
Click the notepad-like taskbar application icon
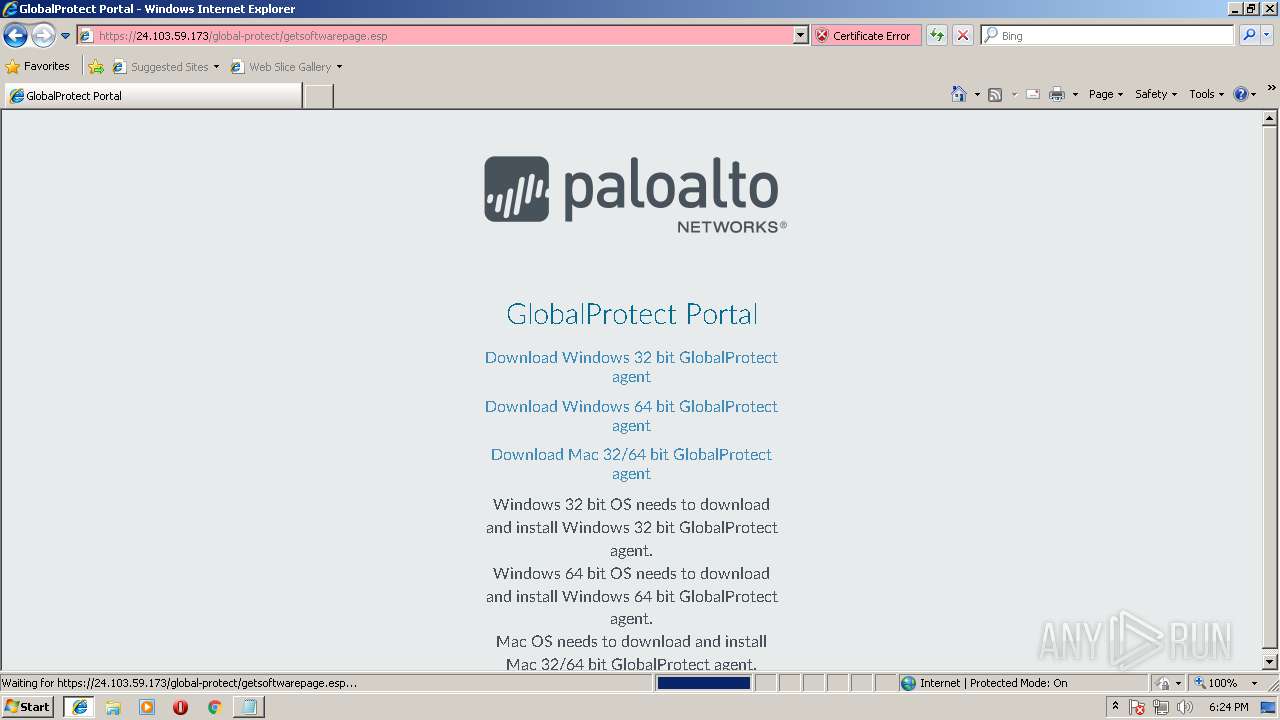pyautogui.click(x=248, y=707)
